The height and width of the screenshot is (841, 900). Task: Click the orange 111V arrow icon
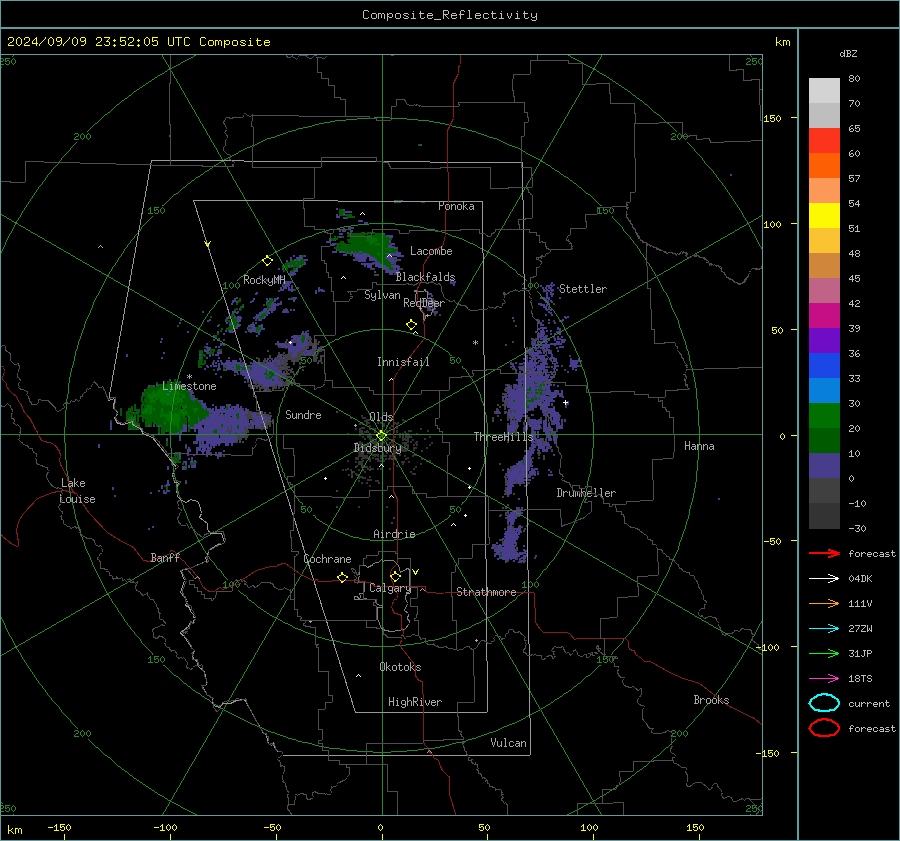(x=824, y=603)
